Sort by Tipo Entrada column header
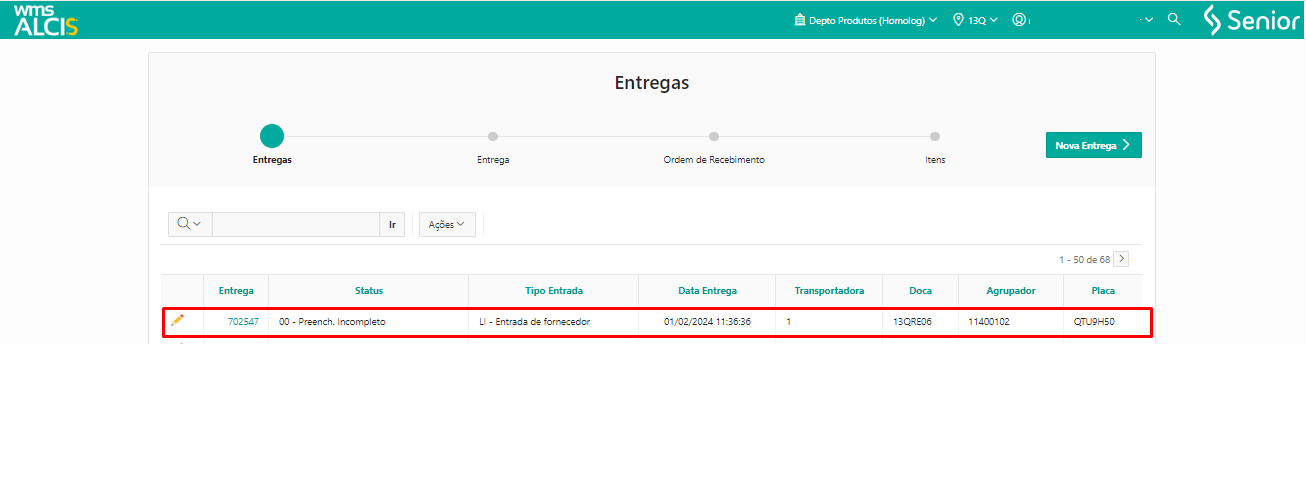1306x482 pixels. point(554,291)
